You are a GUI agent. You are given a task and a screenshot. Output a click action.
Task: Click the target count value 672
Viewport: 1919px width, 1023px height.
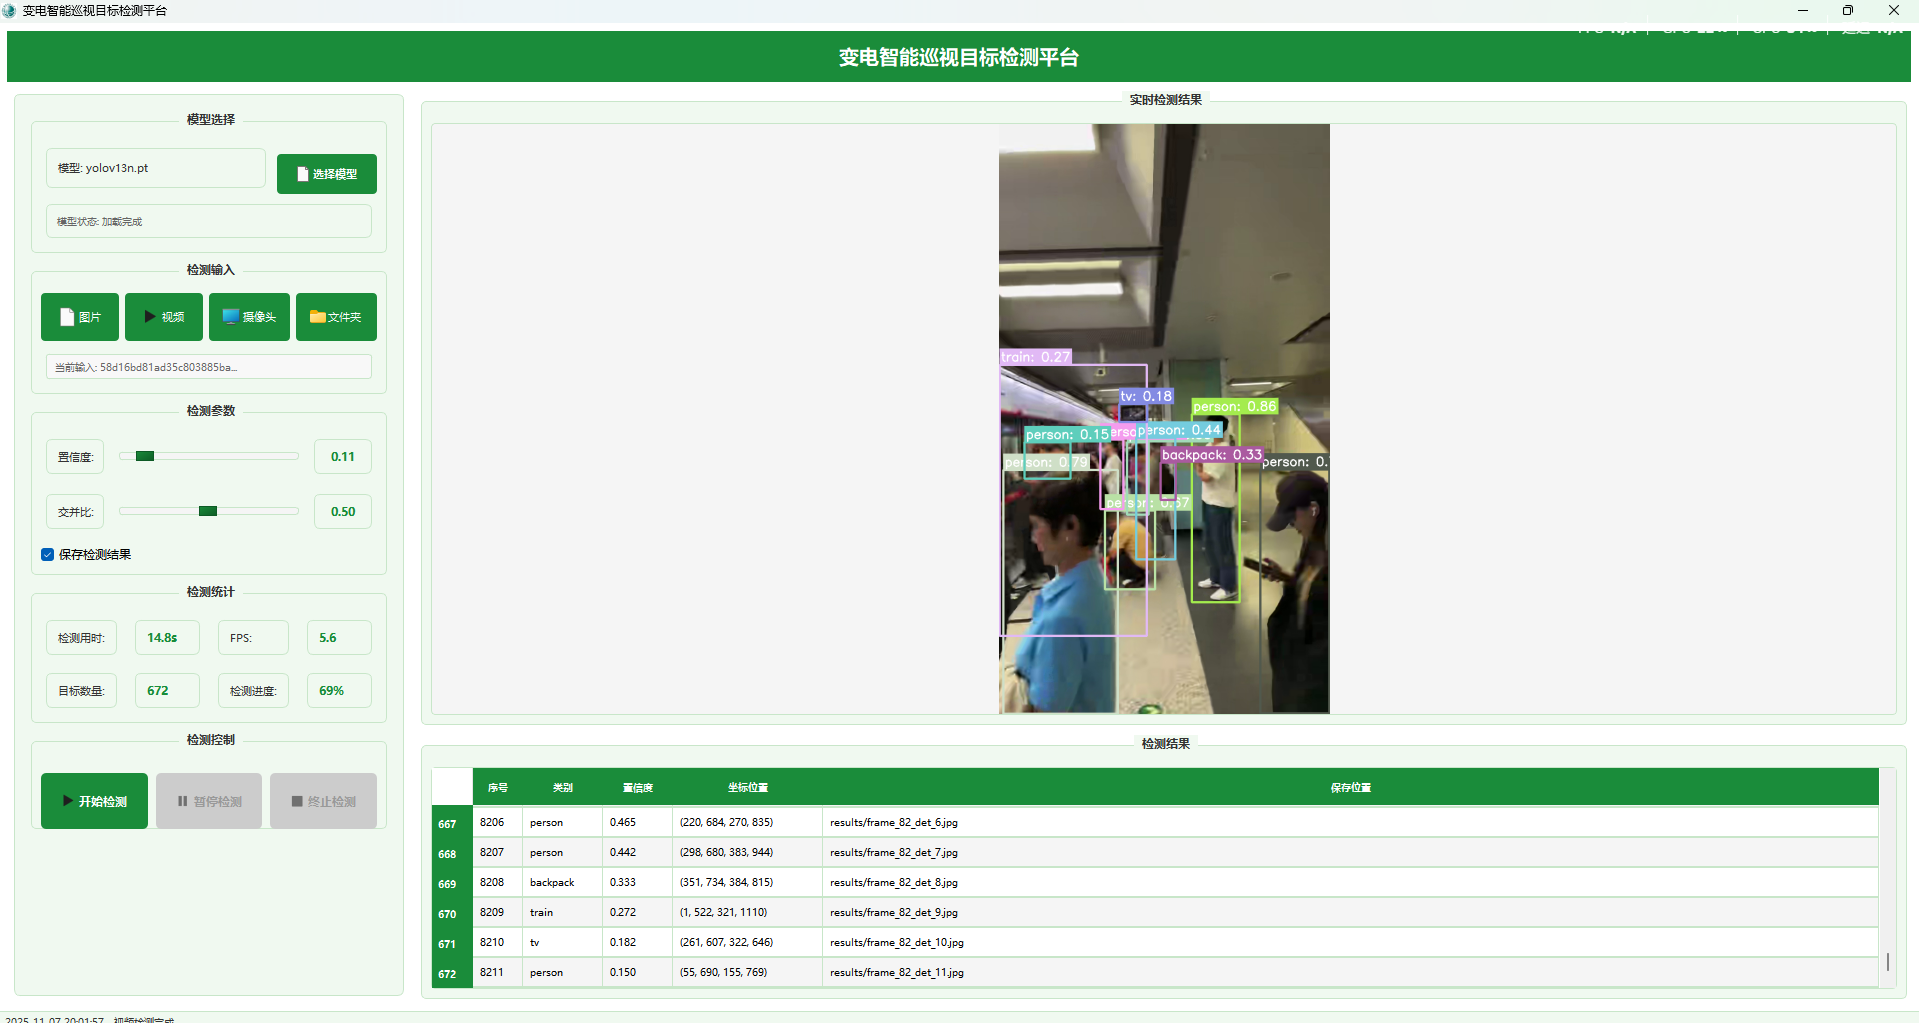167,690
